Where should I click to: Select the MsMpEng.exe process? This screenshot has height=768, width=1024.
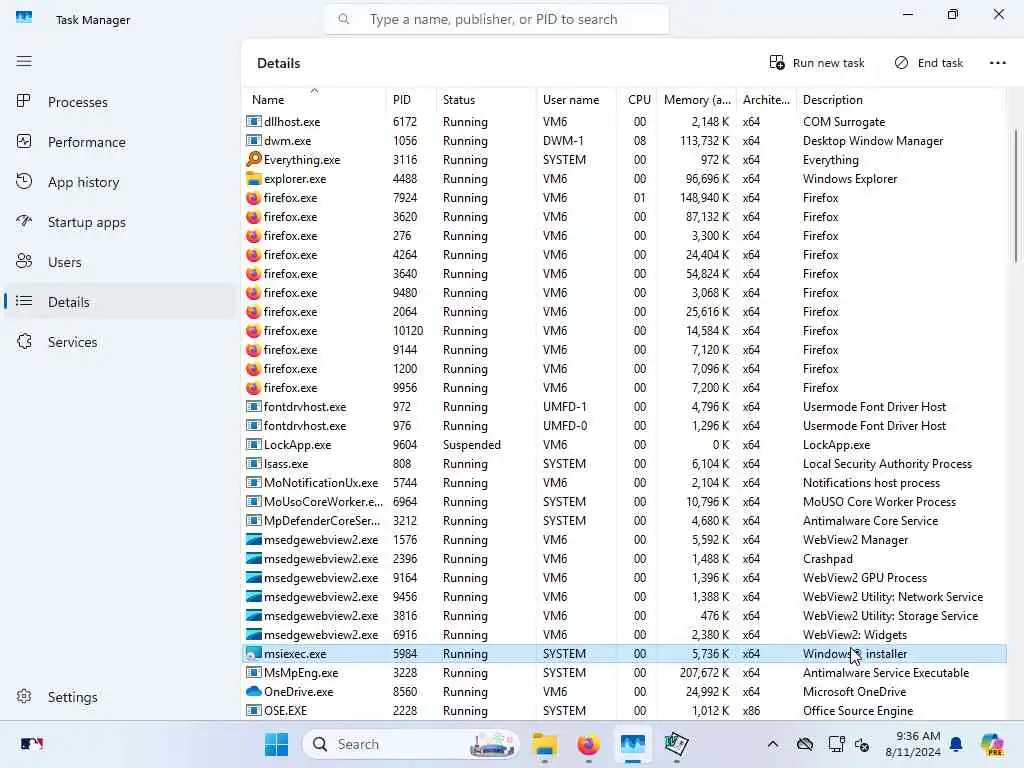(625, 673)
